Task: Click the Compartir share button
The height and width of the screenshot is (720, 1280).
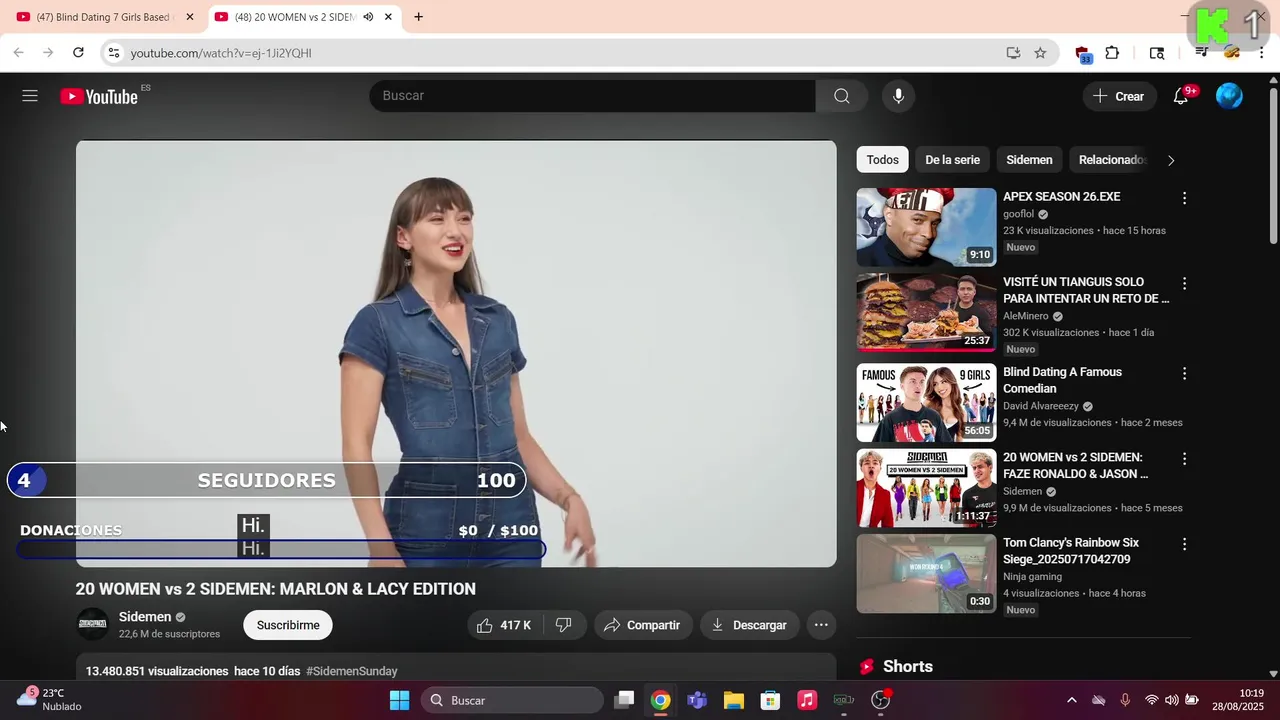Action: click(643, 625)
